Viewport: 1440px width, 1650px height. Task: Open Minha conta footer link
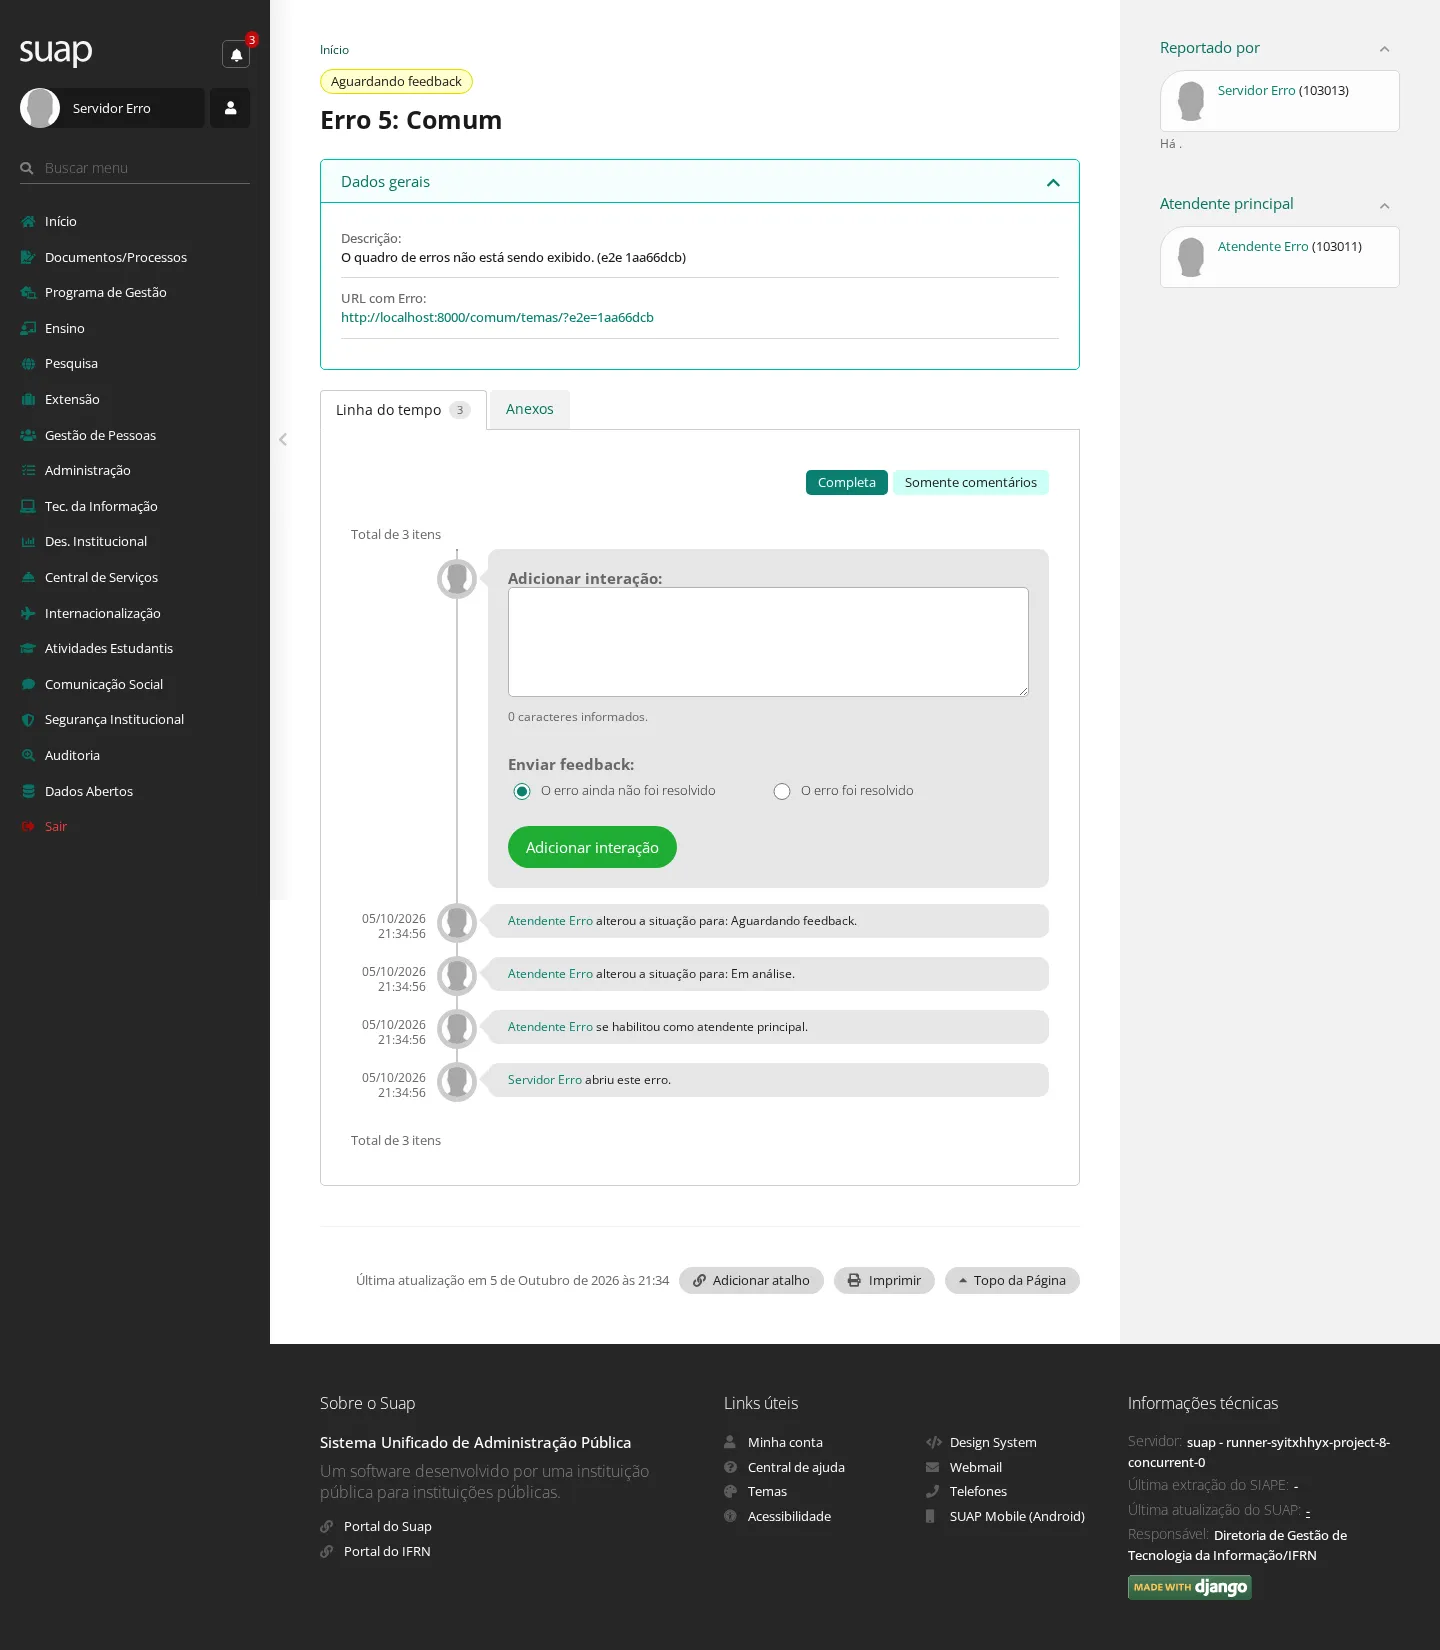785,1443
